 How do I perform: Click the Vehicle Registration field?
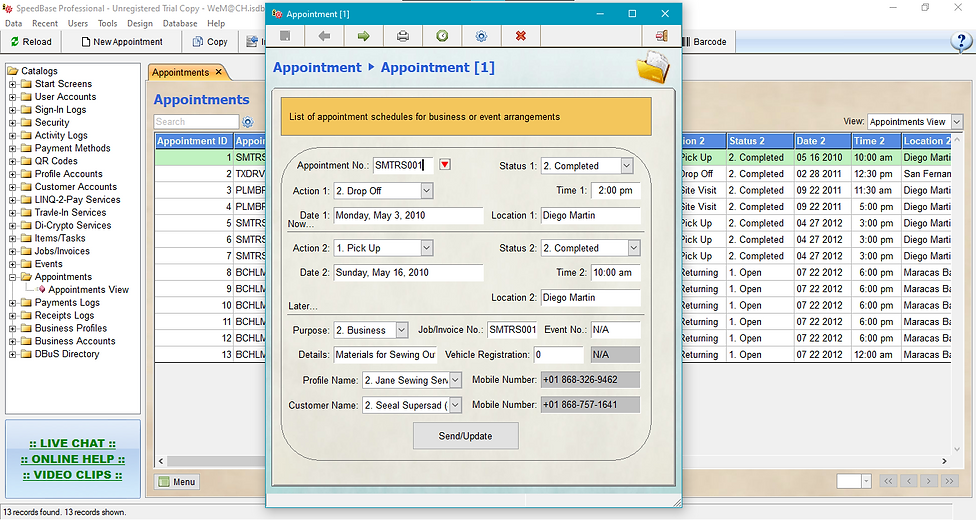click(x=558, y=354)
